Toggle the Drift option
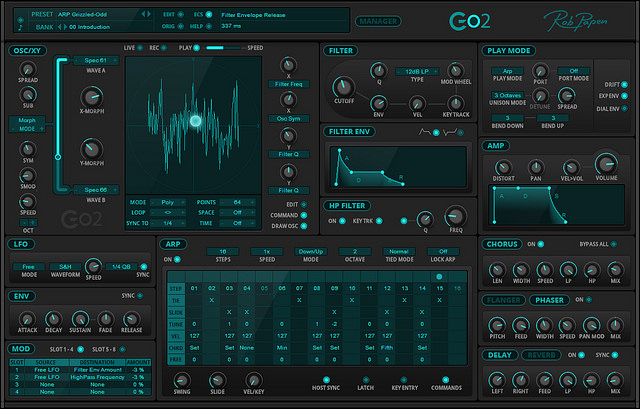The height and width of the screenshot is (409, 640). click(624, 84)
